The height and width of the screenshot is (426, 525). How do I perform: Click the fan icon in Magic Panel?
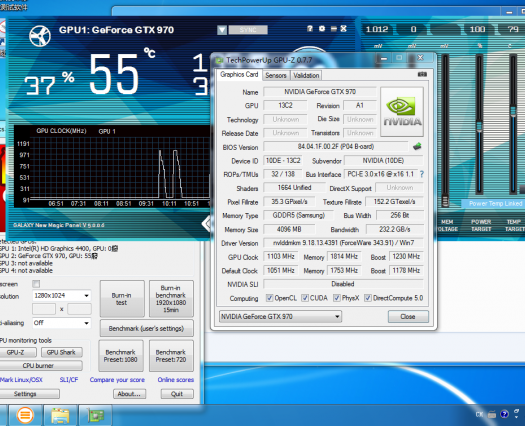click(x=40, y=36)
